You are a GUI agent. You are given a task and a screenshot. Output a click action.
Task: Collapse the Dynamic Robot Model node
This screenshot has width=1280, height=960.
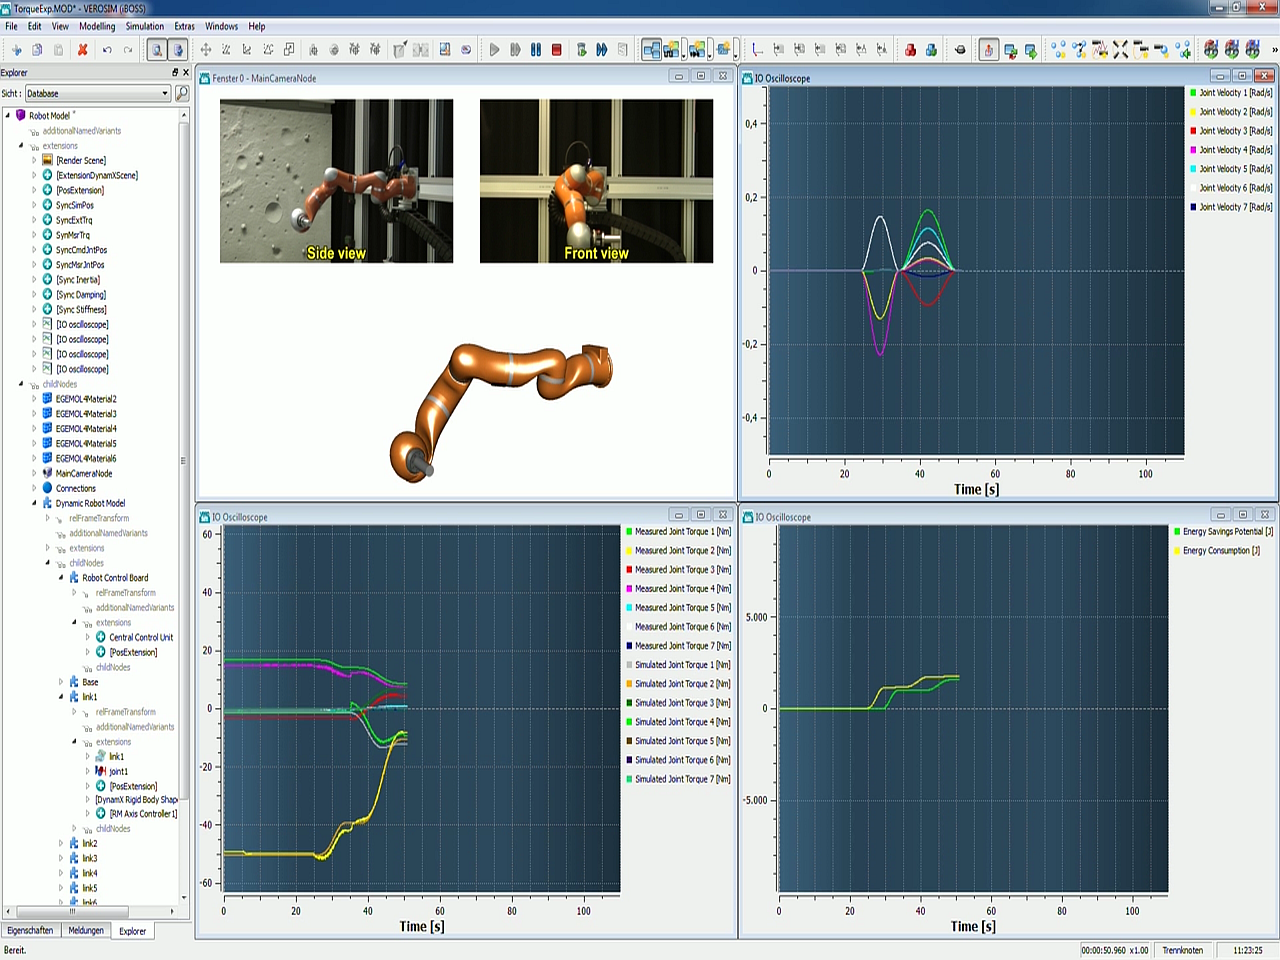[x=34, y=504]
